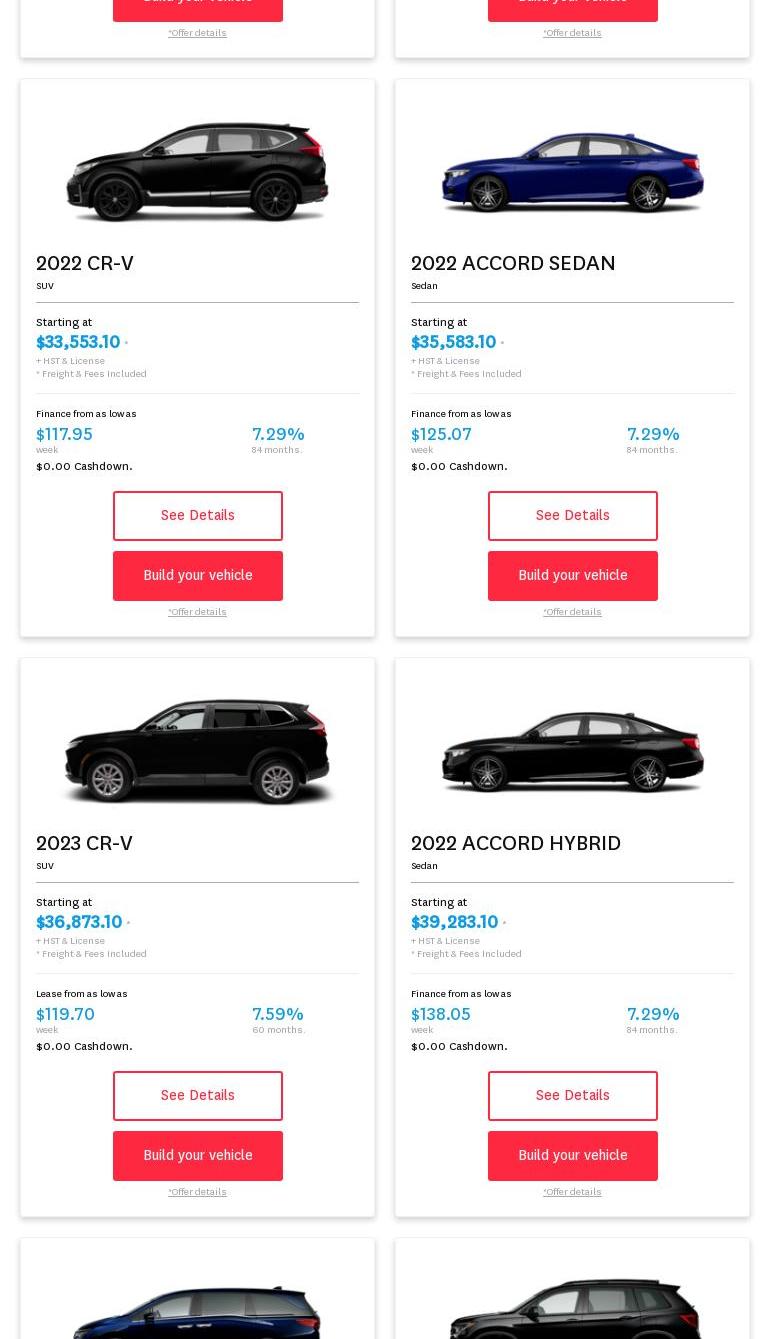Viewport: 770px width, 1339px height.
Task: Click the 2022 ACCORD SEDAN title
Action: point(513,264)
